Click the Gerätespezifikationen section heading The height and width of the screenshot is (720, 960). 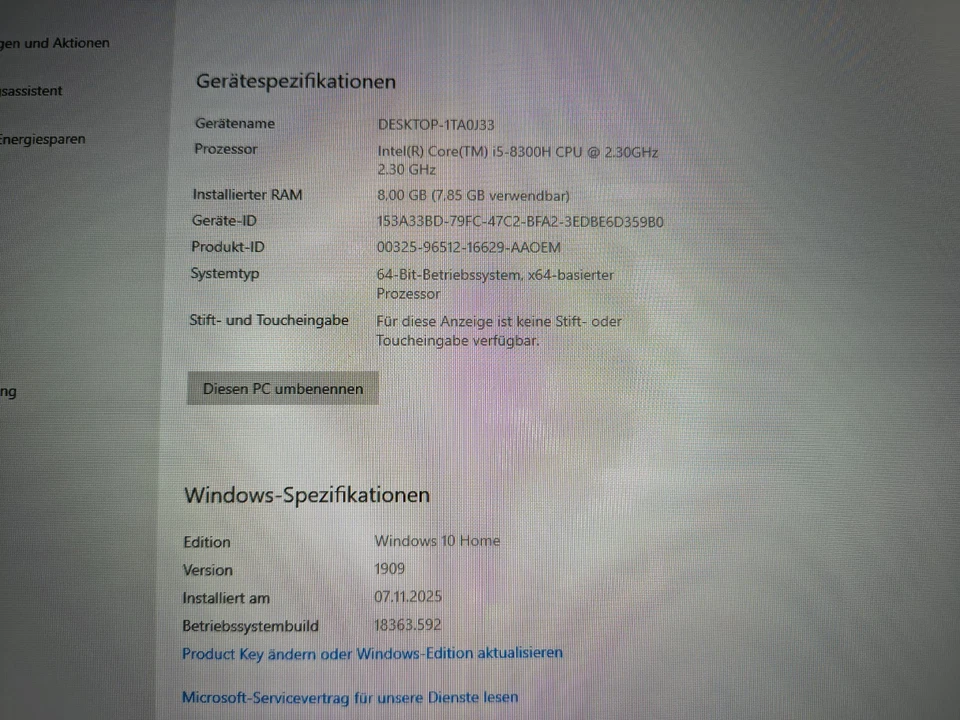coord(295,81)
